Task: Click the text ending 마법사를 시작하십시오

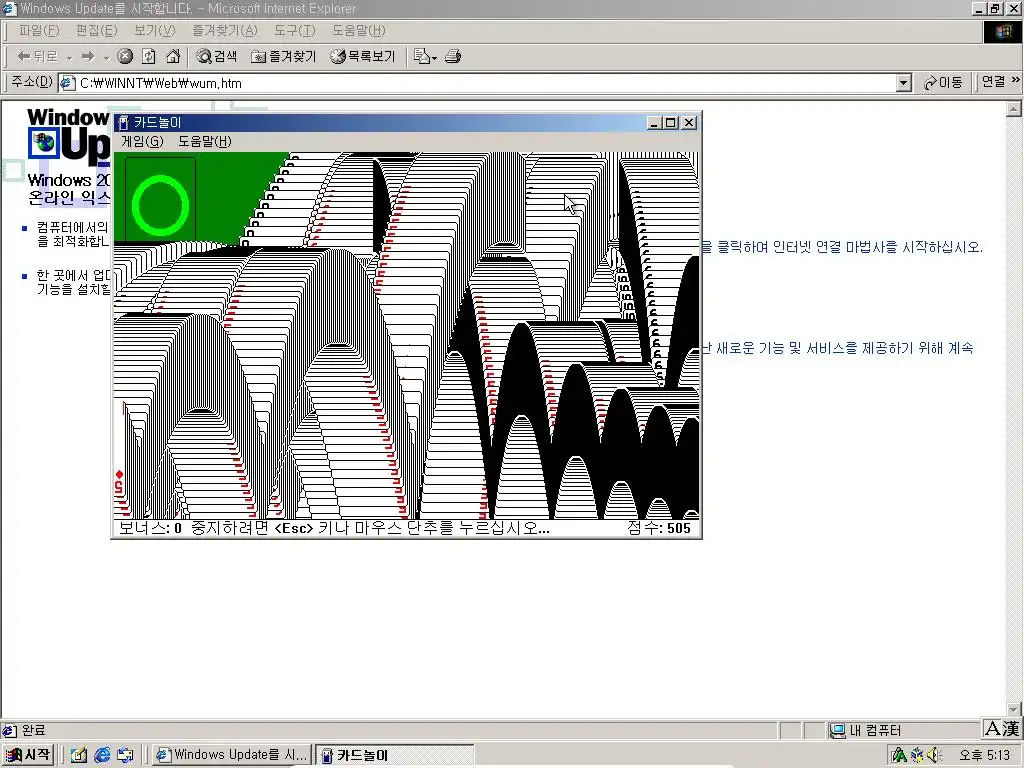Action: (842, 248)
